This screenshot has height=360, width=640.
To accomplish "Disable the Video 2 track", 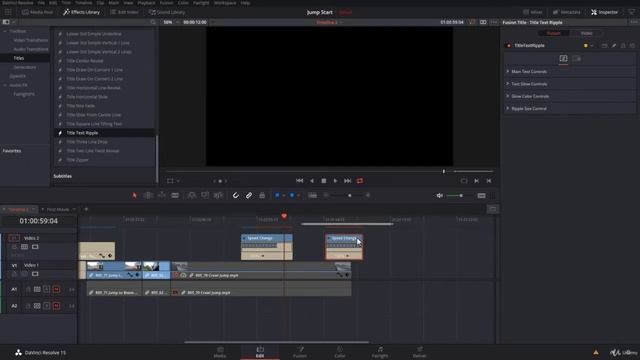I will tap(35, 247).
